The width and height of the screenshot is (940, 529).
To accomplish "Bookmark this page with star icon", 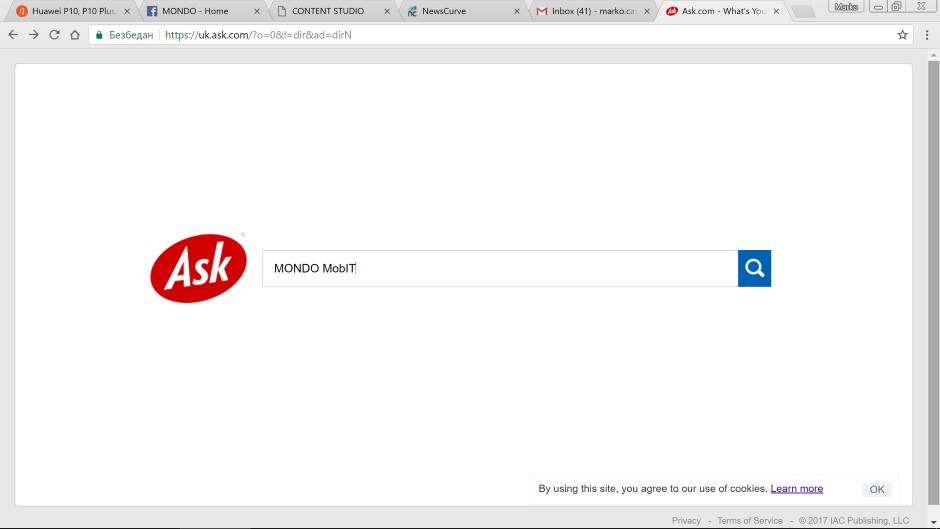I will pos(902,34).
